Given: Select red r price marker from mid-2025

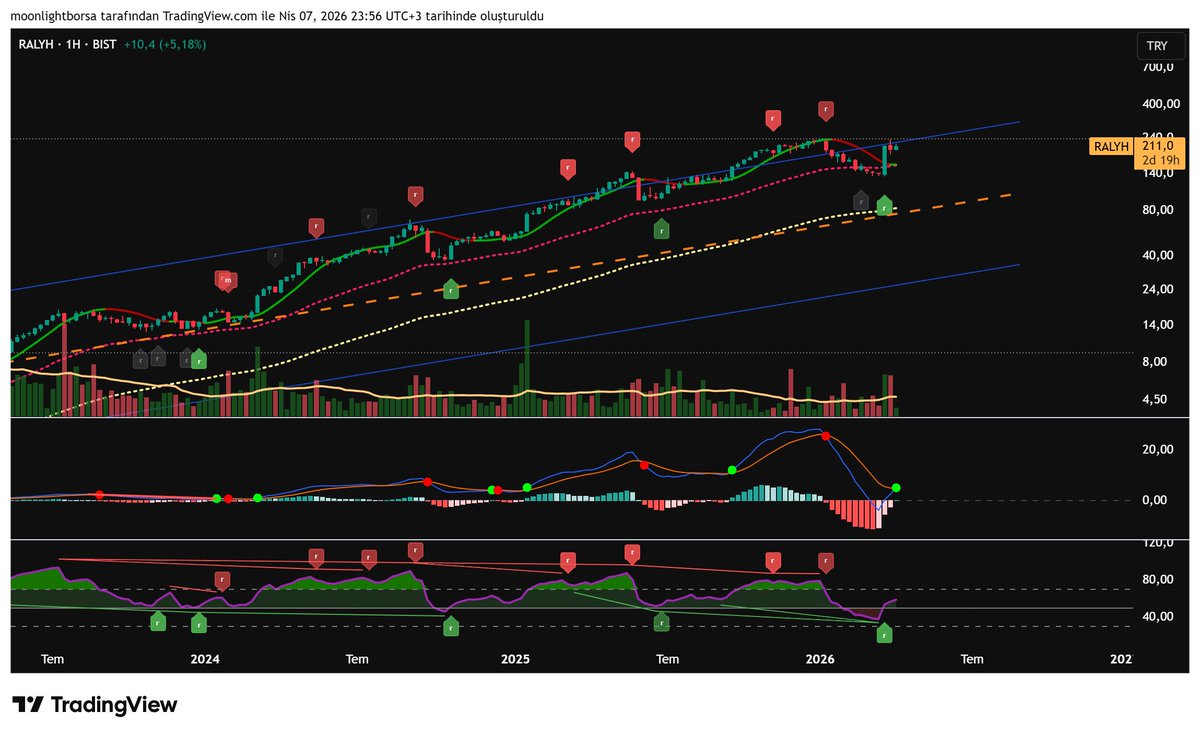Looking at the screenshot, I should coord(632,140).
